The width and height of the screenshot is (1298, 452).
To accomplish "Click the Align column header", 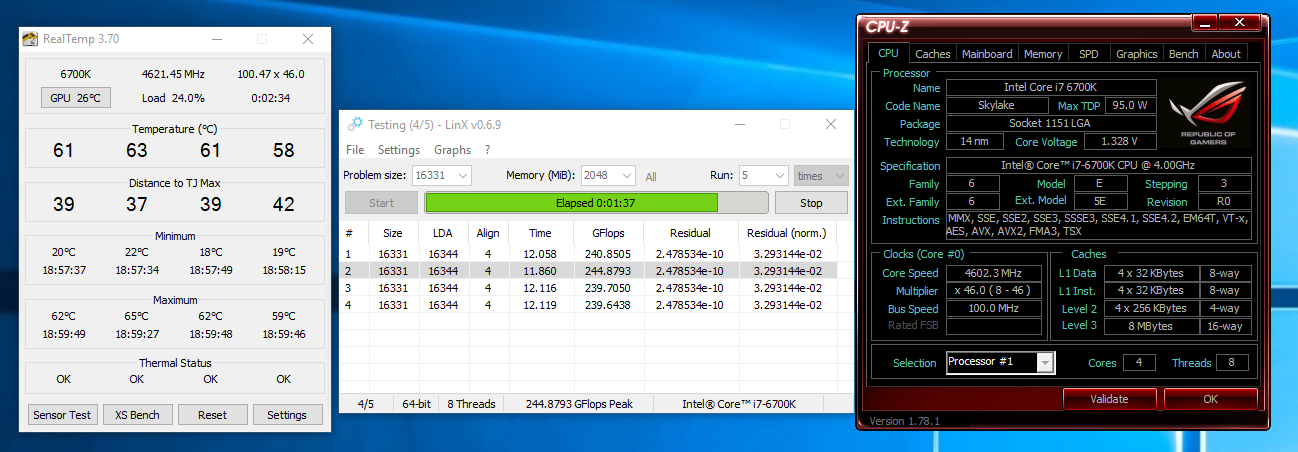I will coord(488,233).
